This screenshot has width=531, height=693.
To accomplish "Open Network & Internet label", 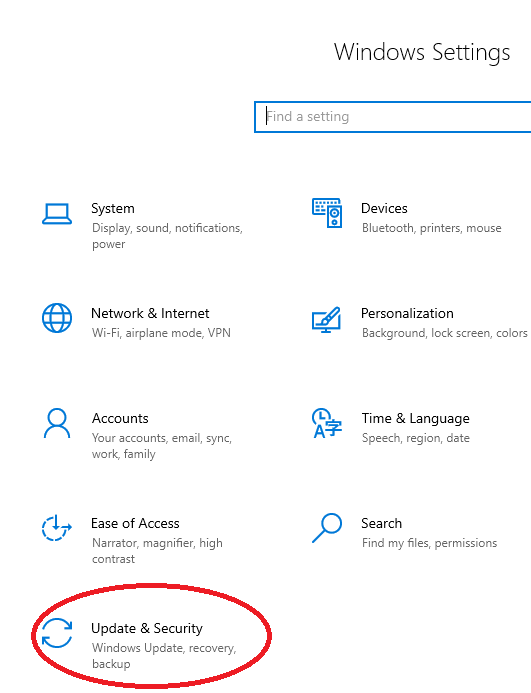I will point(150,313).
